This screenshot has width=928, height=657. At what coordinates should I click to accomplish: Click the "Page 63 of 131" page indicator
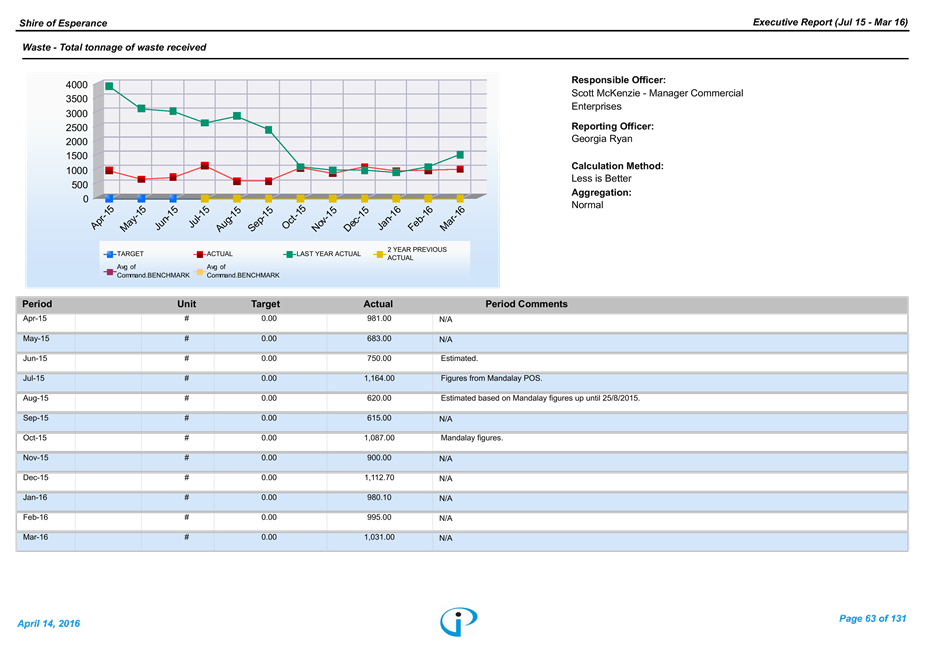(872, 619)
